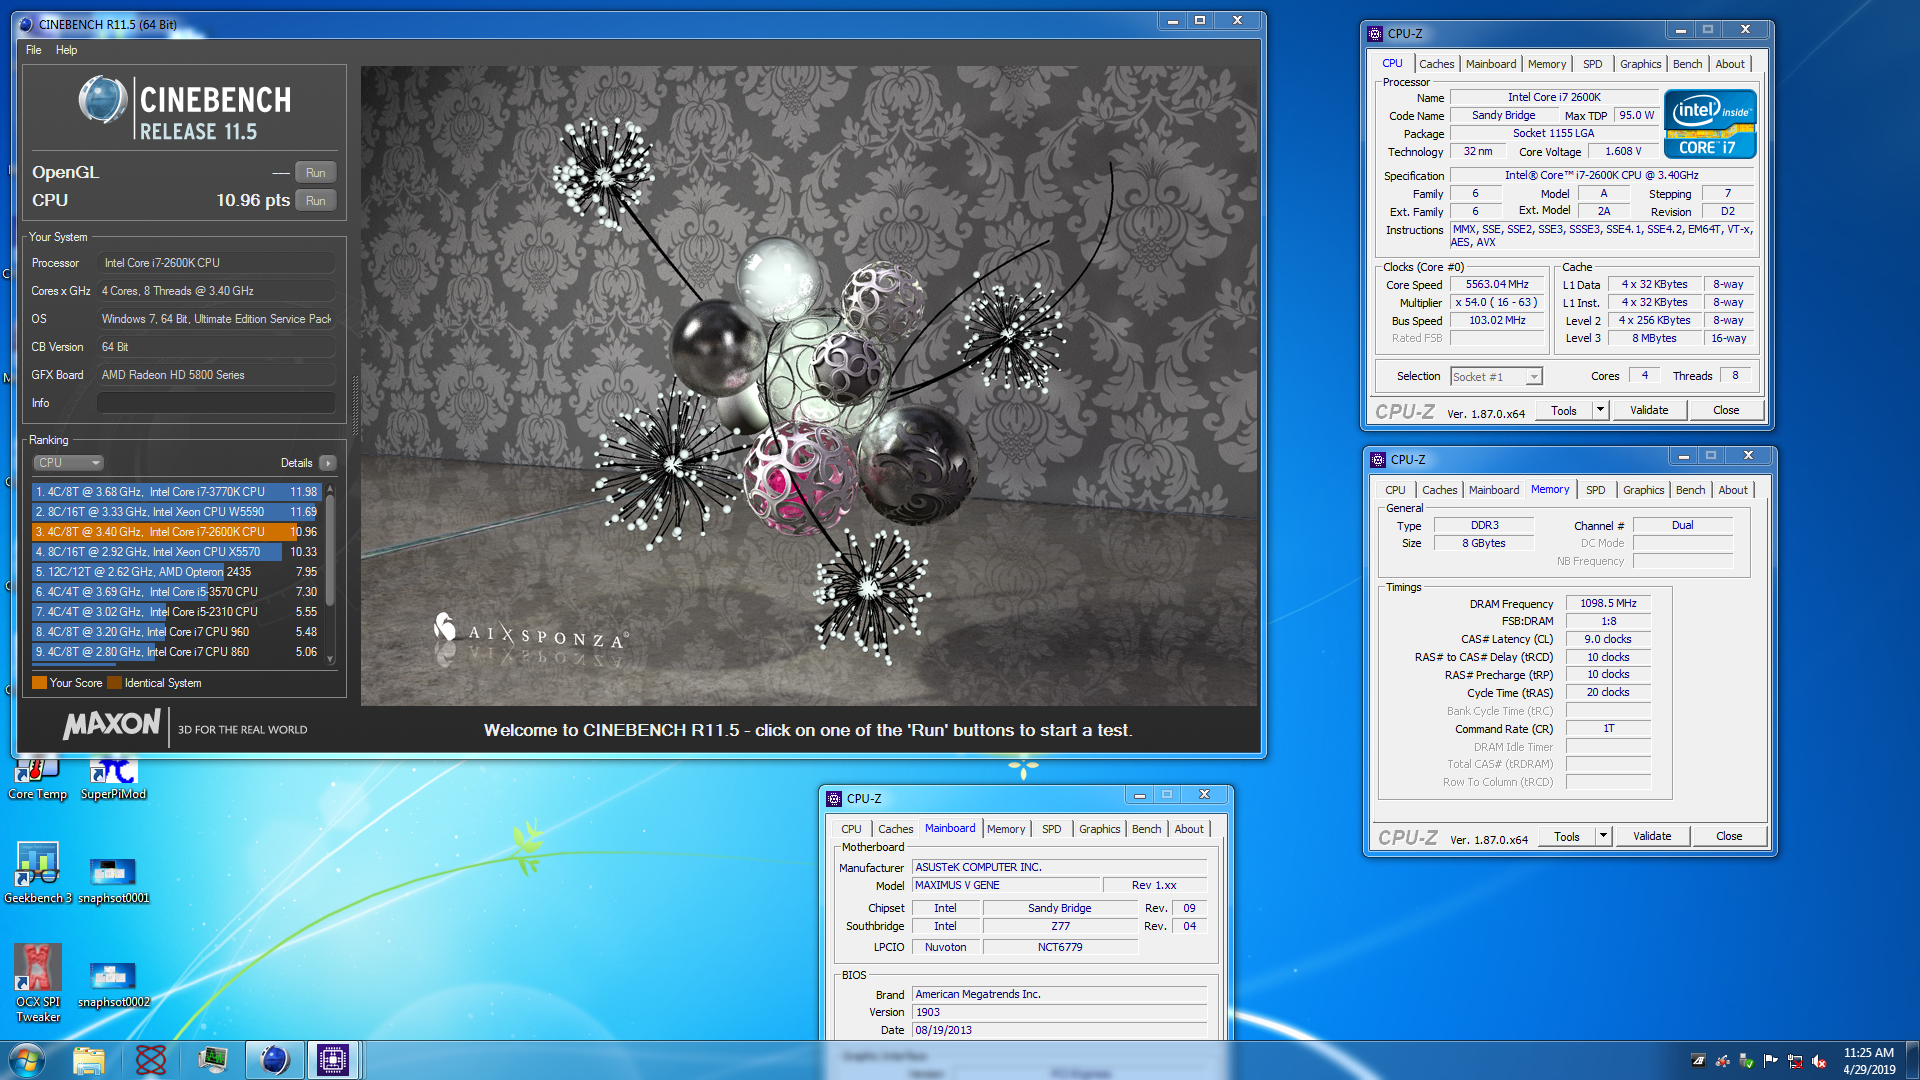Open SPD tab in top CPU-Z window

(x=1593, y=64)
